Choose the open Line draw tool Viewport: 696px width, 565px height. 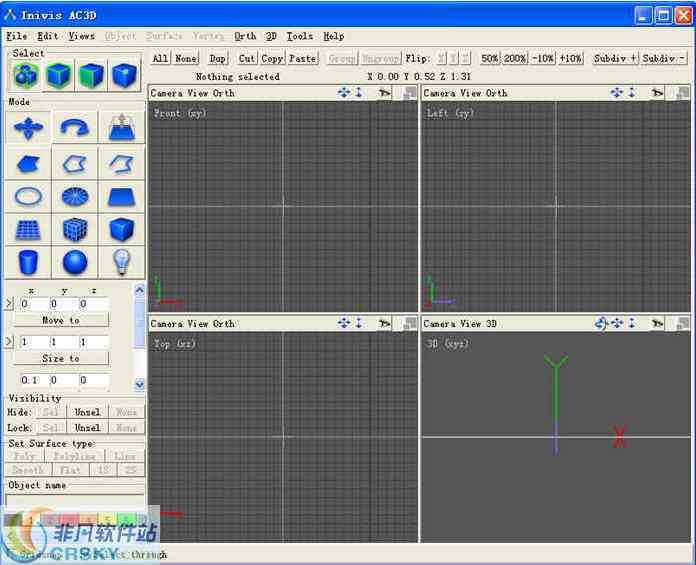click(x=122, y=164)
